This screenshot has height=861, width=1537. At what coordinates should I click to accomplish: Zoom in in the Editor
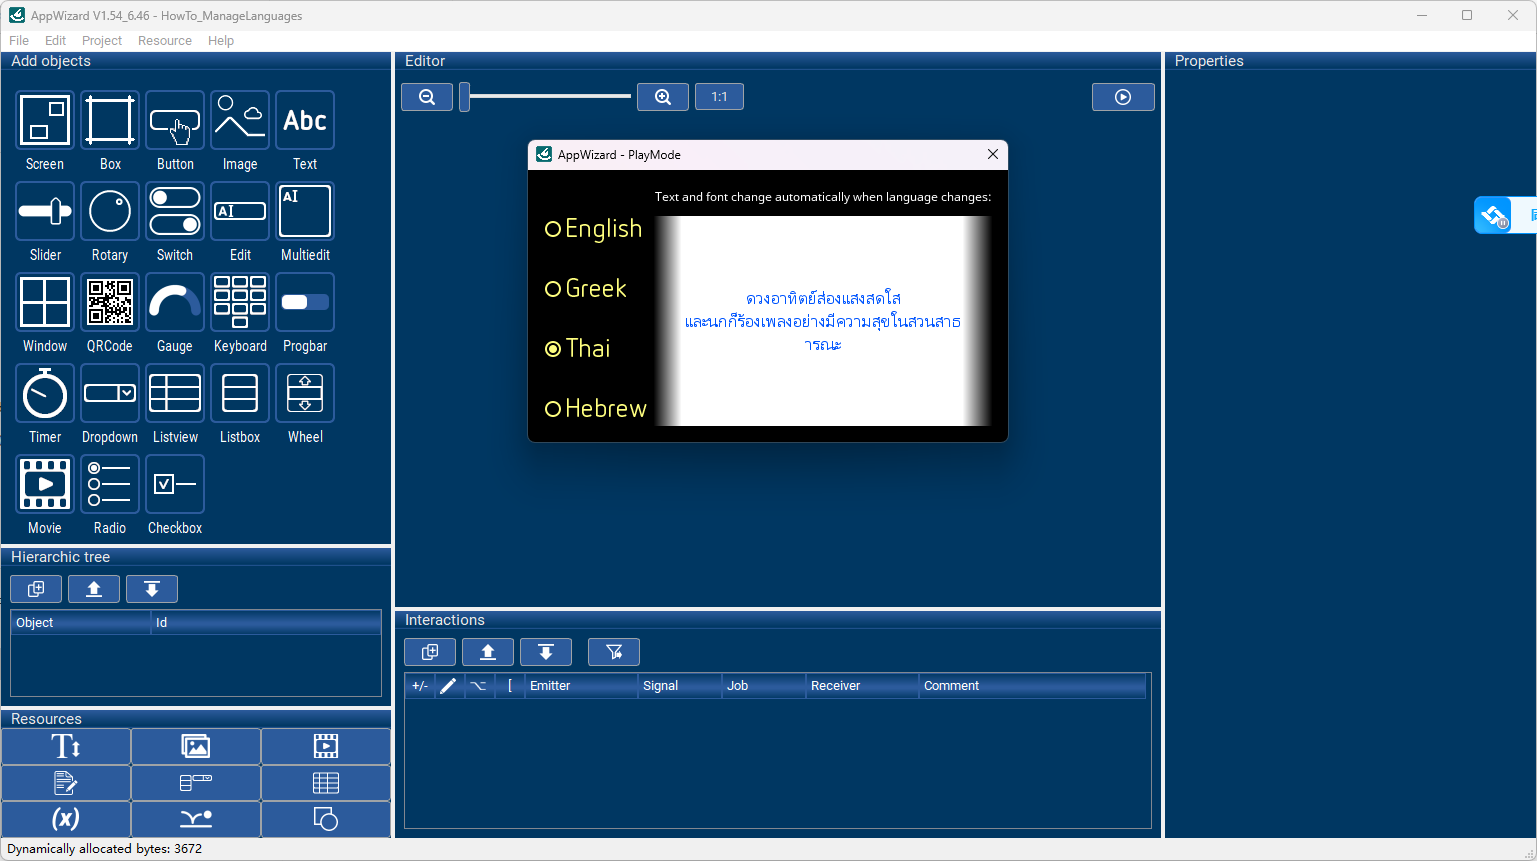(x=663, y=97)
